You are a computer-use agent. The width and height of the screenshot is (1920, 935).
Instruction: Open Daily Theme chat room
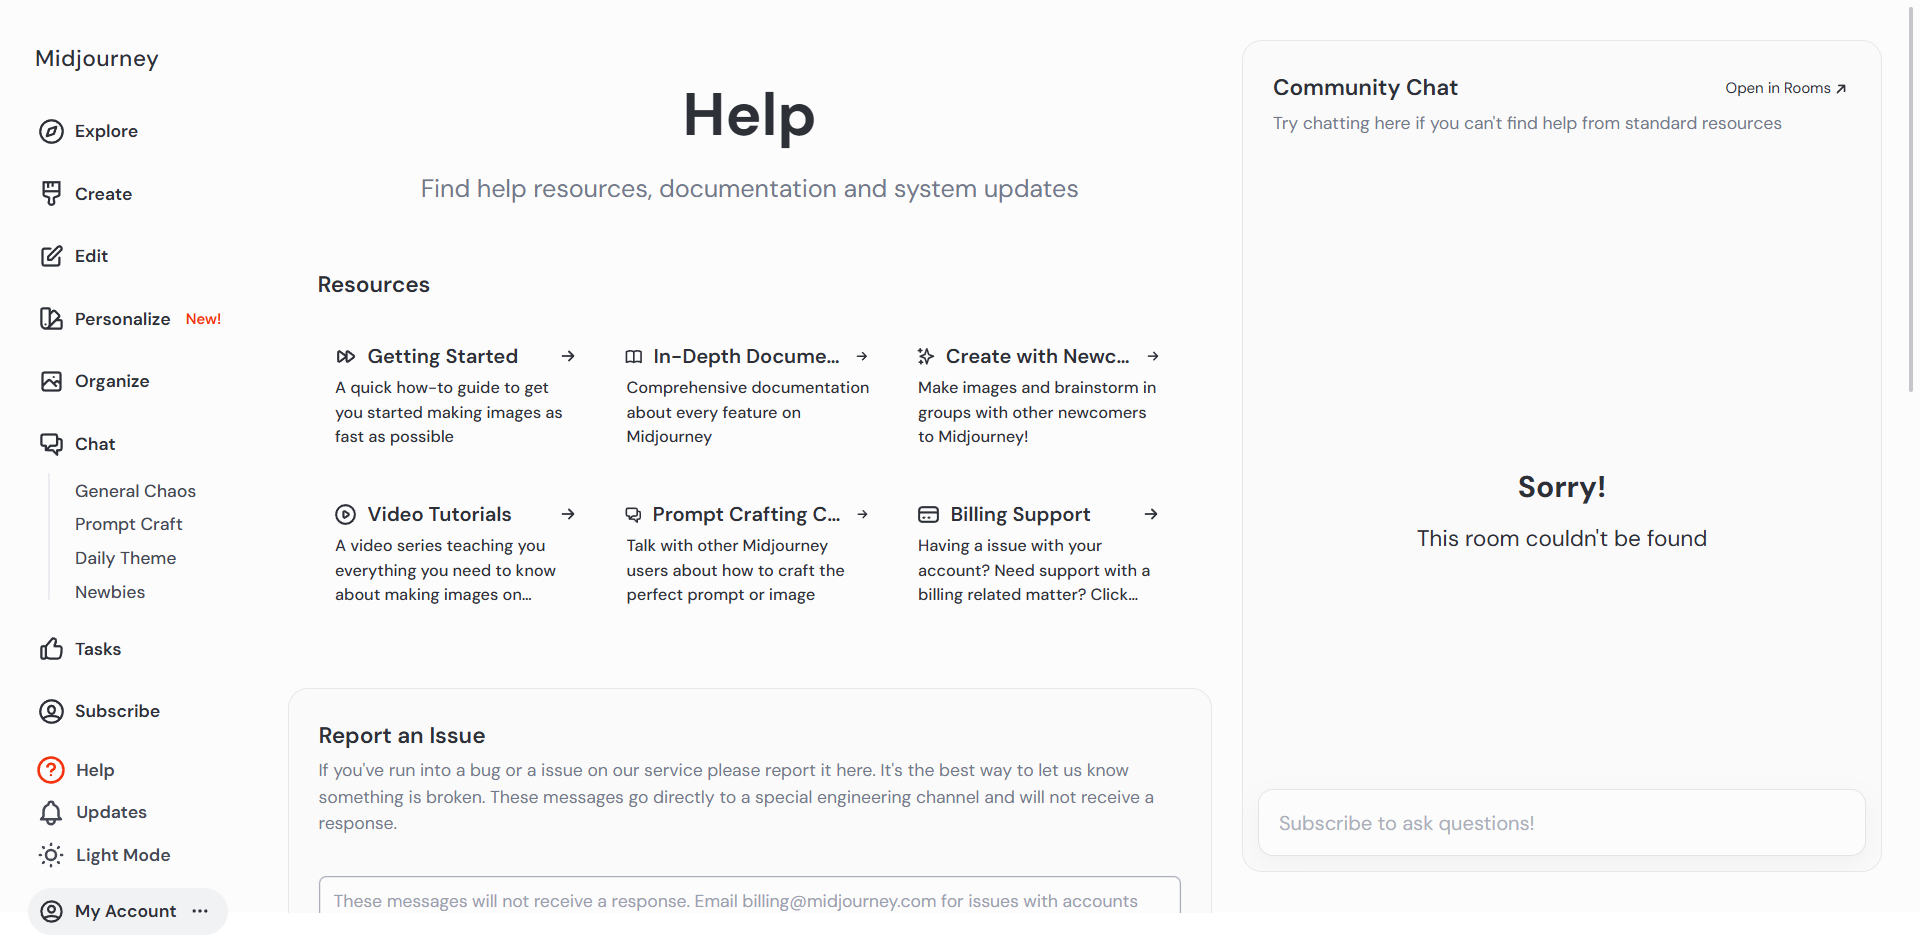click(125, 558)
